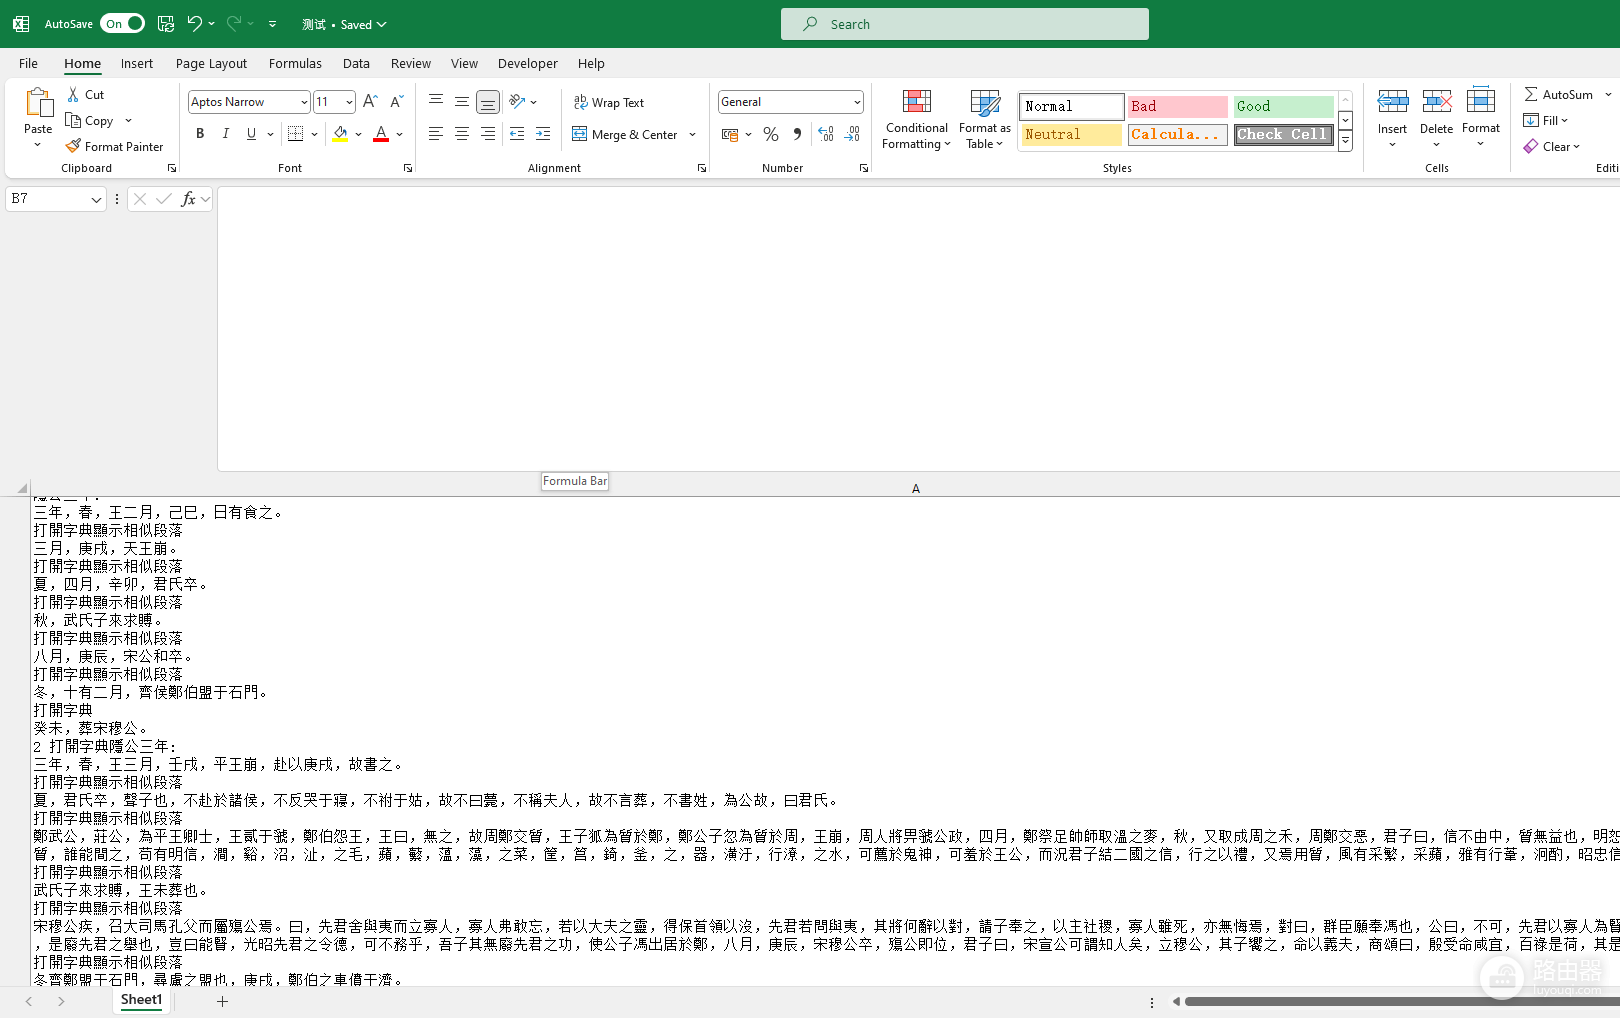The height and width of the screenshot is (1018, 1620).
Task: Click the Increase Indent icon
Action: coord(543,133)
